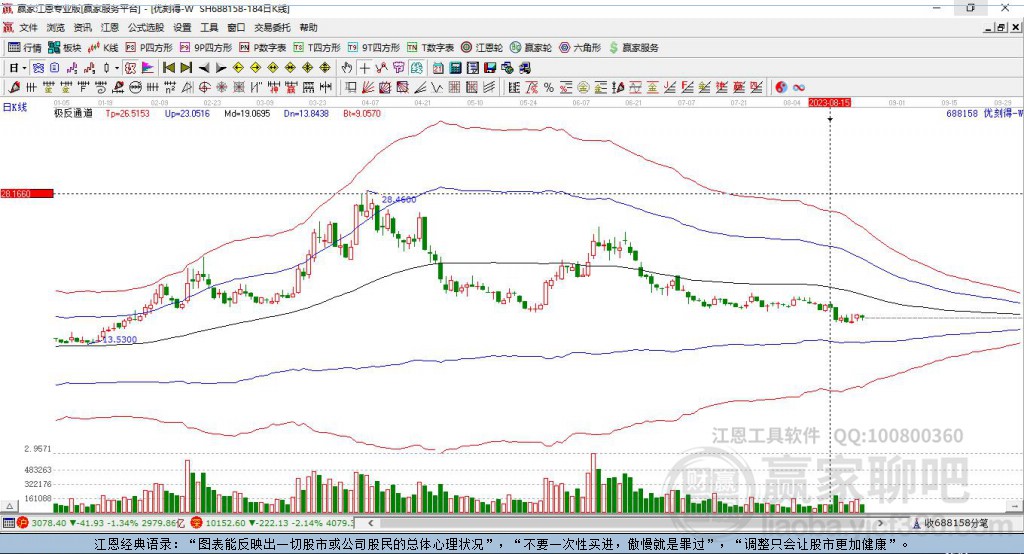This screenshot has width=1024, height=554.
Task: Click the small table icon in status bar
Action: [x=8, y=523]
